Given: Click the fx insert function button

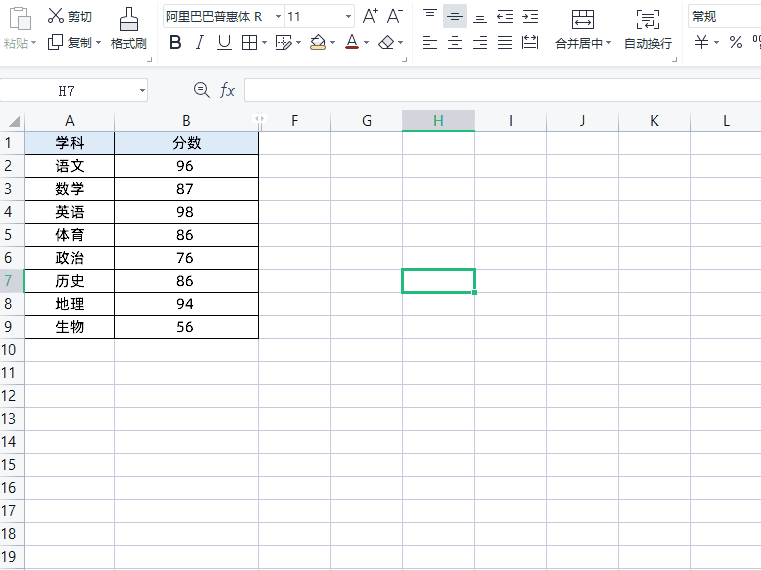Looking at the screenshot, I should [227, 90].
